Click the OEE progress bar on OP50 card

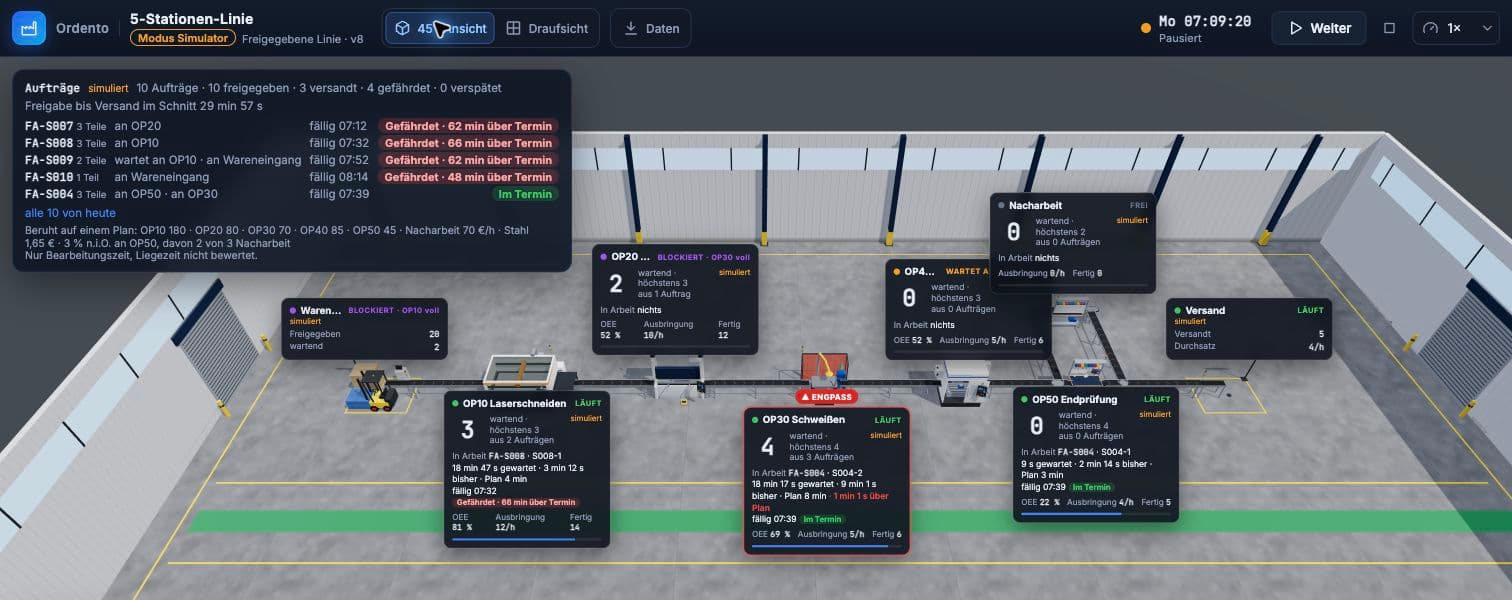pos(1096,513)
